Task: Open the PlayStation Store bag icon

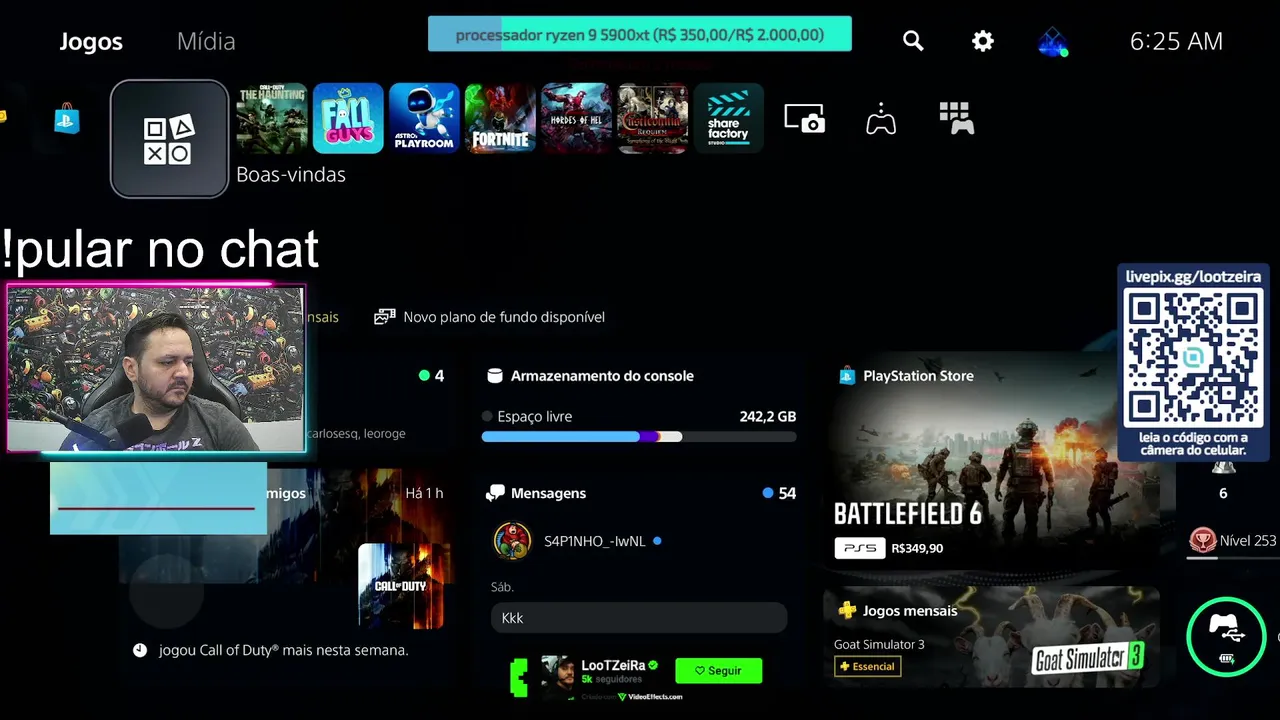Action: click(x=67, y=119)
